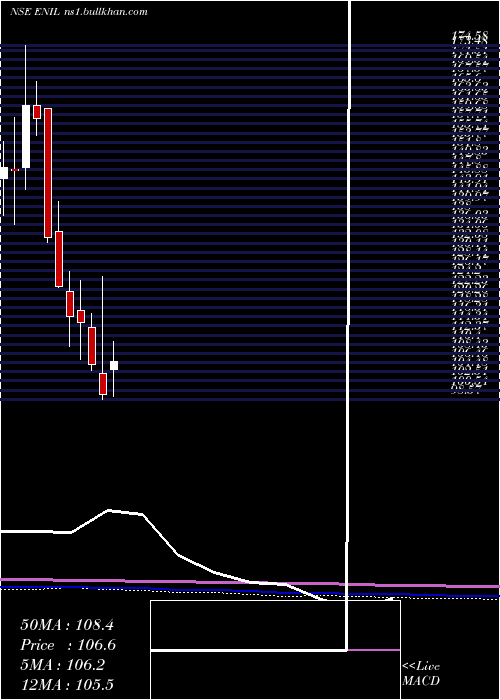
Task: Click the 174.58 top price axis value
Action: (x=469, y=35)
